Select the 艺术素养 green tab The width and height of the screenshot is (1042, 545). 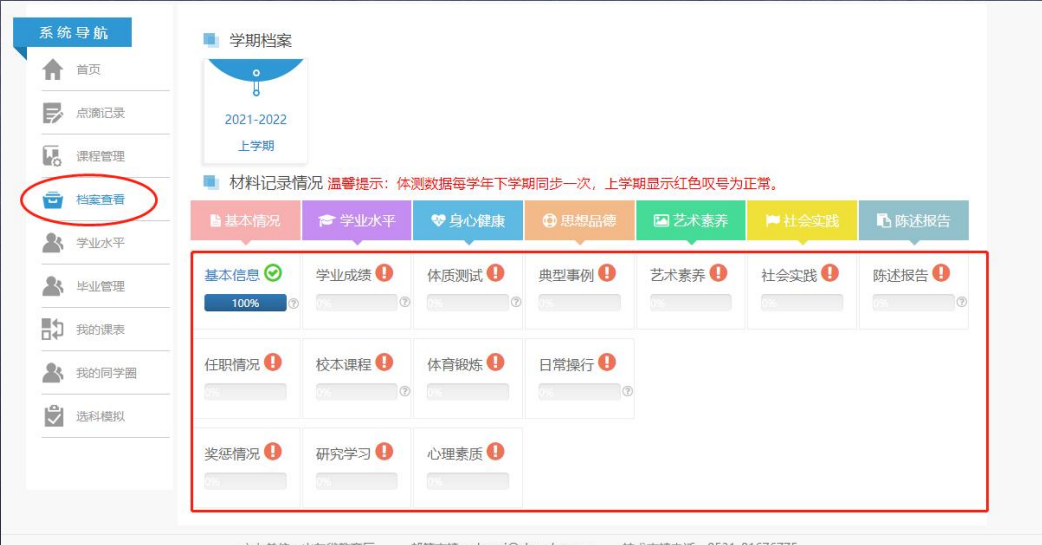pyautogui.click(x=690, y=221)
